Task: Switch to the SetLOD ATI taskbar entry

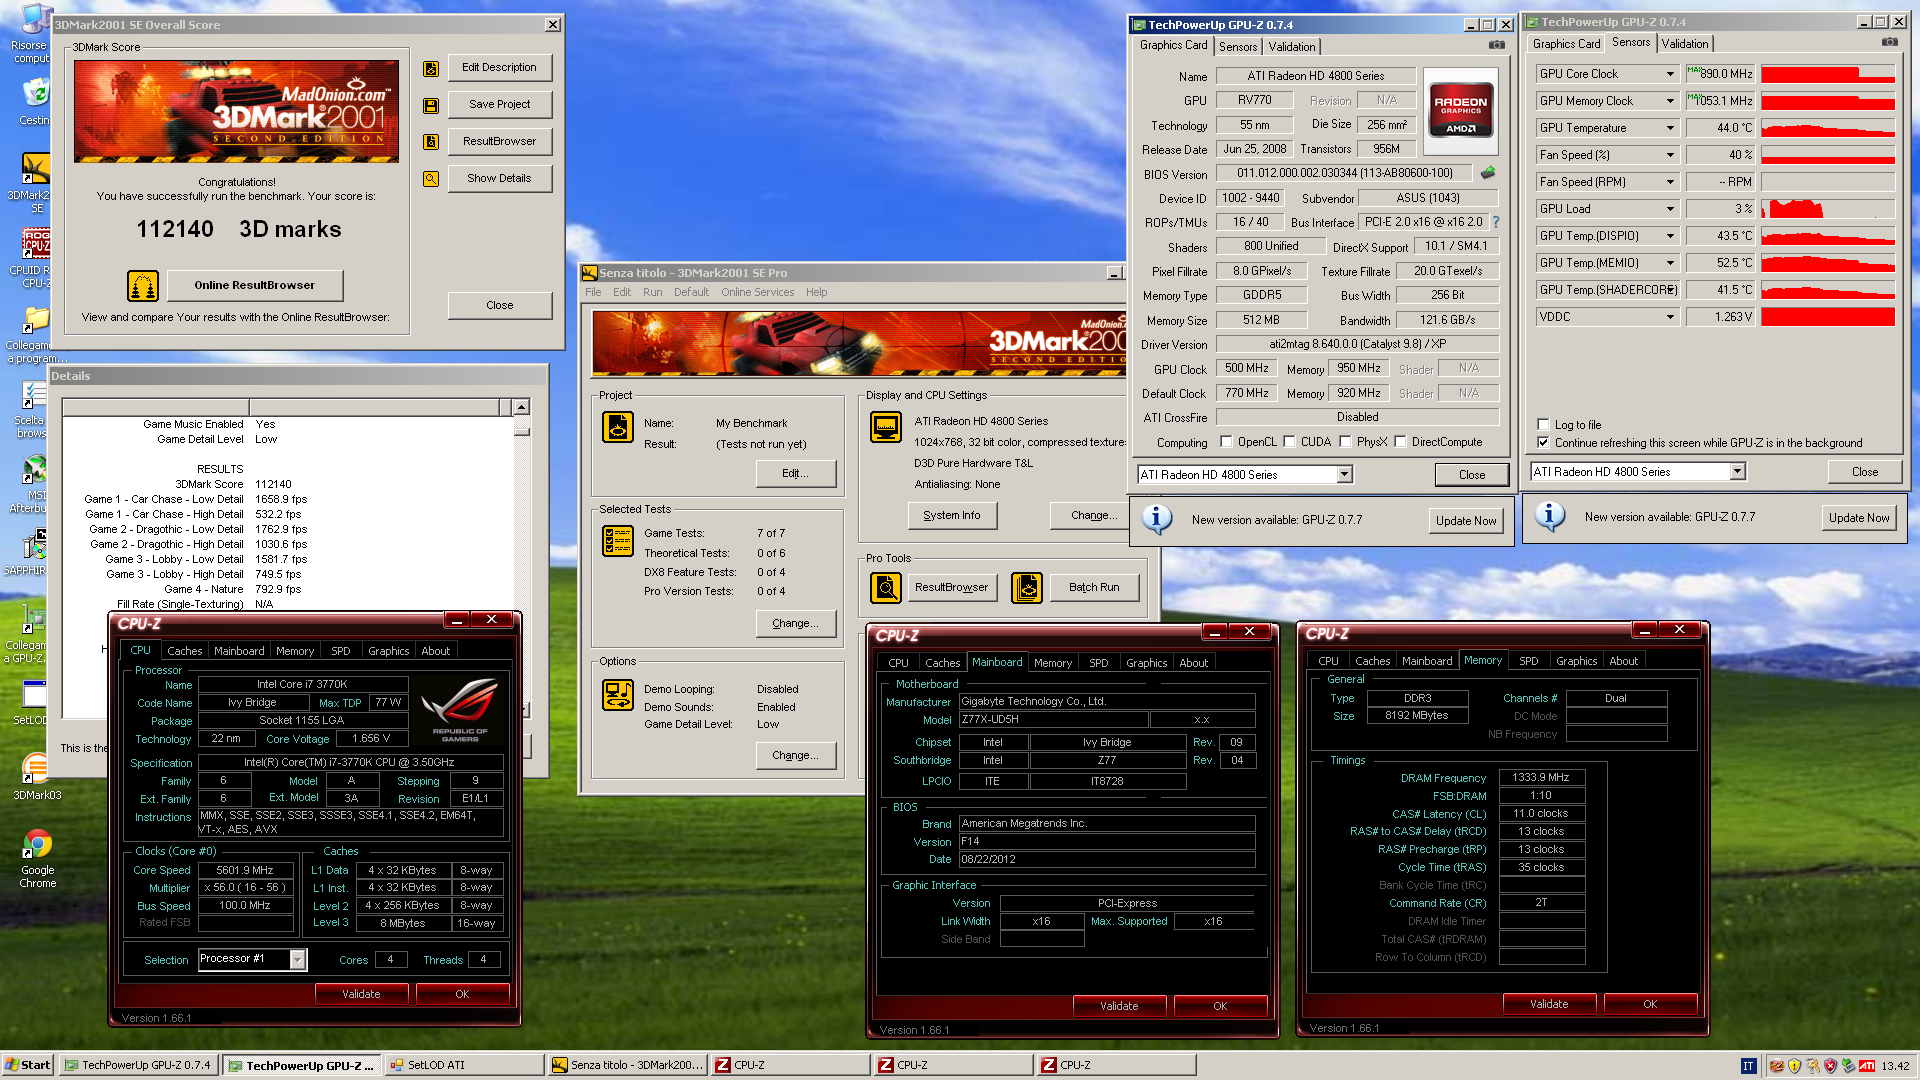Action: (x=464, y=1065)
